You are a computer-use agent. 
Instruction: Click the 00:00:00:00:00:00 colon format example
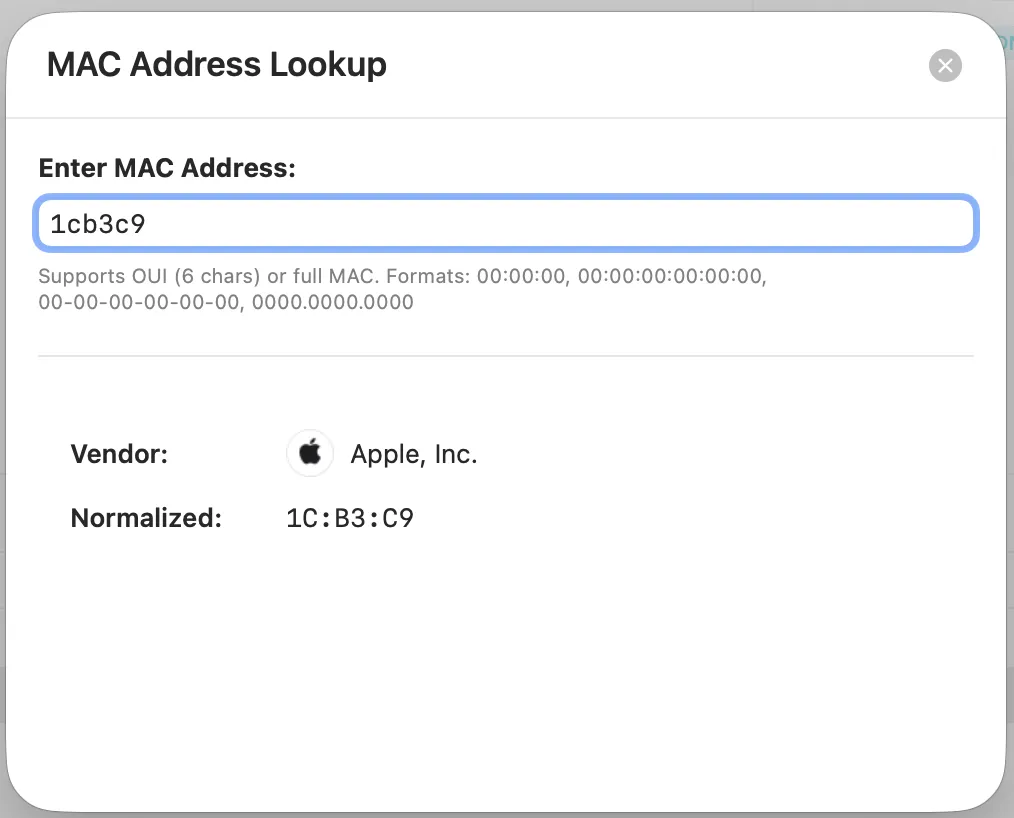(670, 276)
